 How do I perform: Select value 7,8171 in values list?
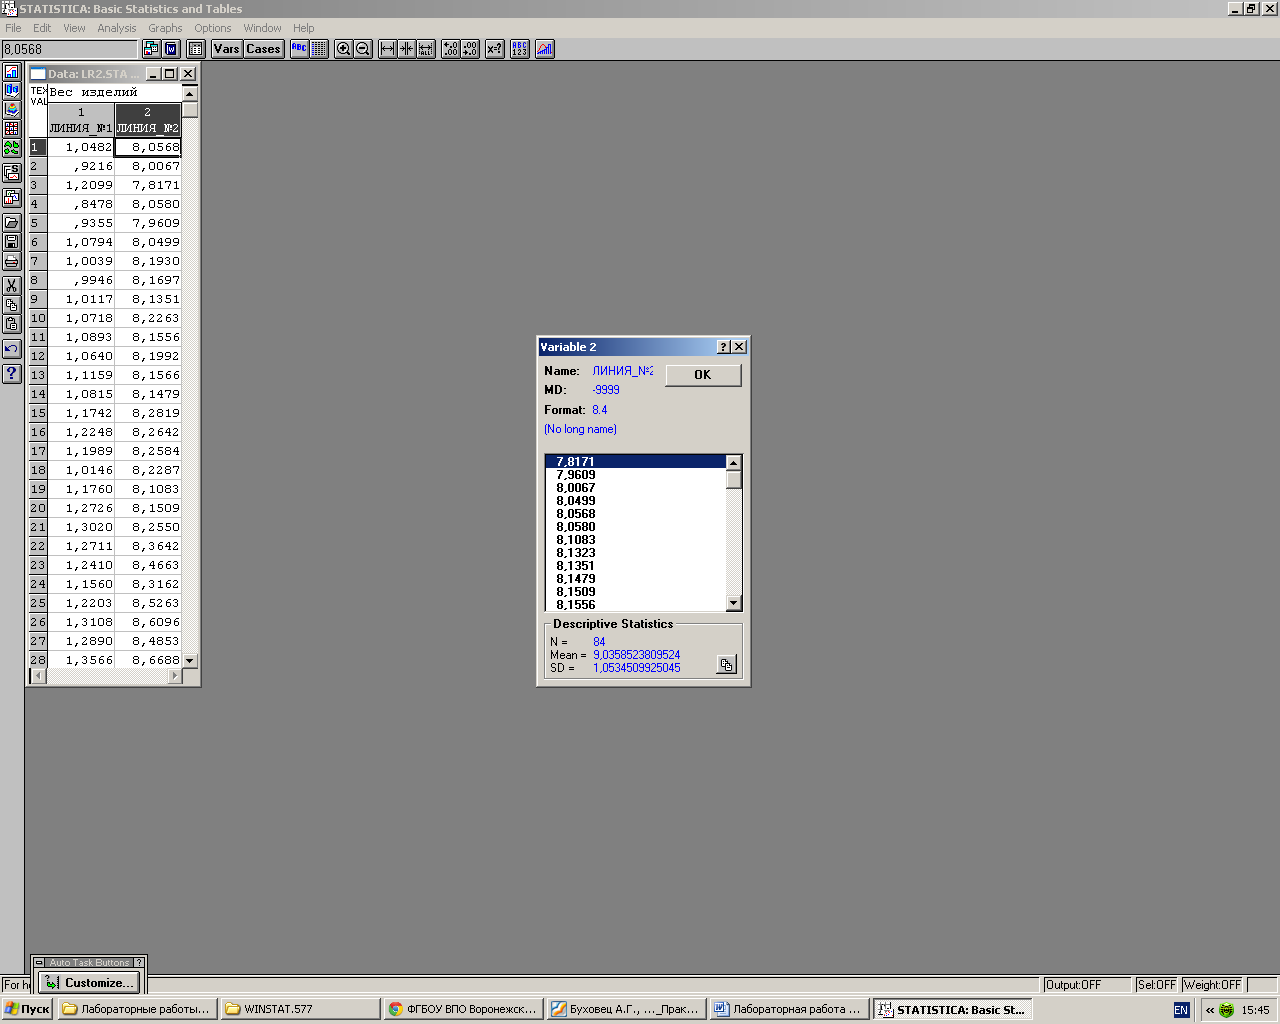[x=635, y=462]
